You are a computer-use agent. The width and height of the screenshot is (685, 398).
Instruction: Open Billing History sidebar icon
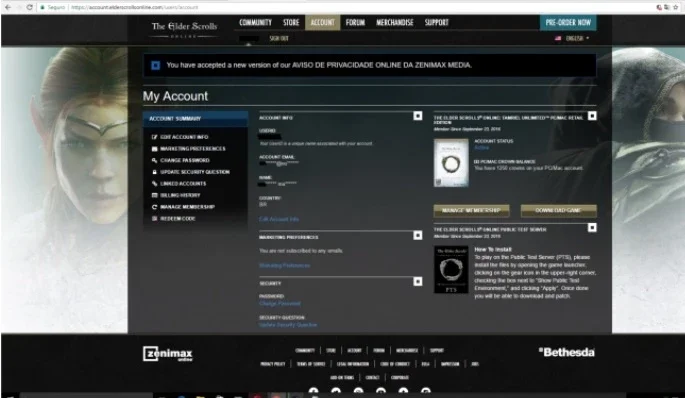click(154, 195)
